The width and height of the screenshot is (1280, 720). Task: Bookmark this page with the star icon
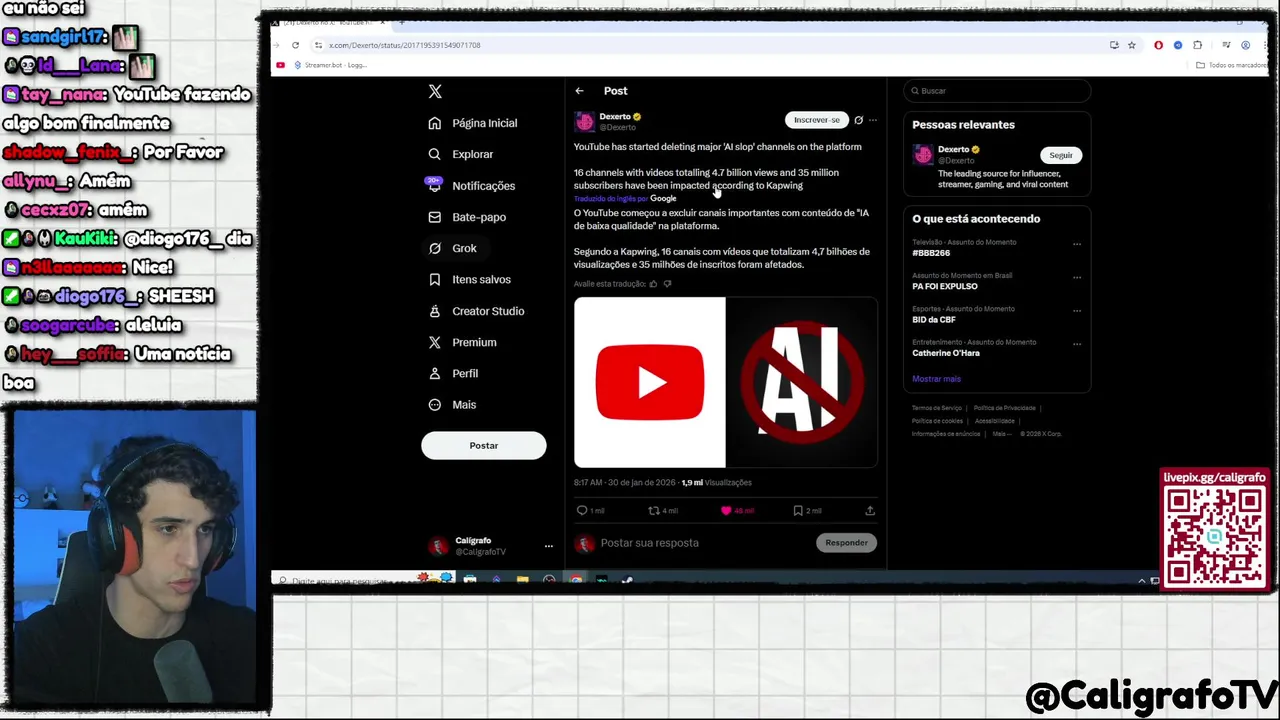point(1132,45)
